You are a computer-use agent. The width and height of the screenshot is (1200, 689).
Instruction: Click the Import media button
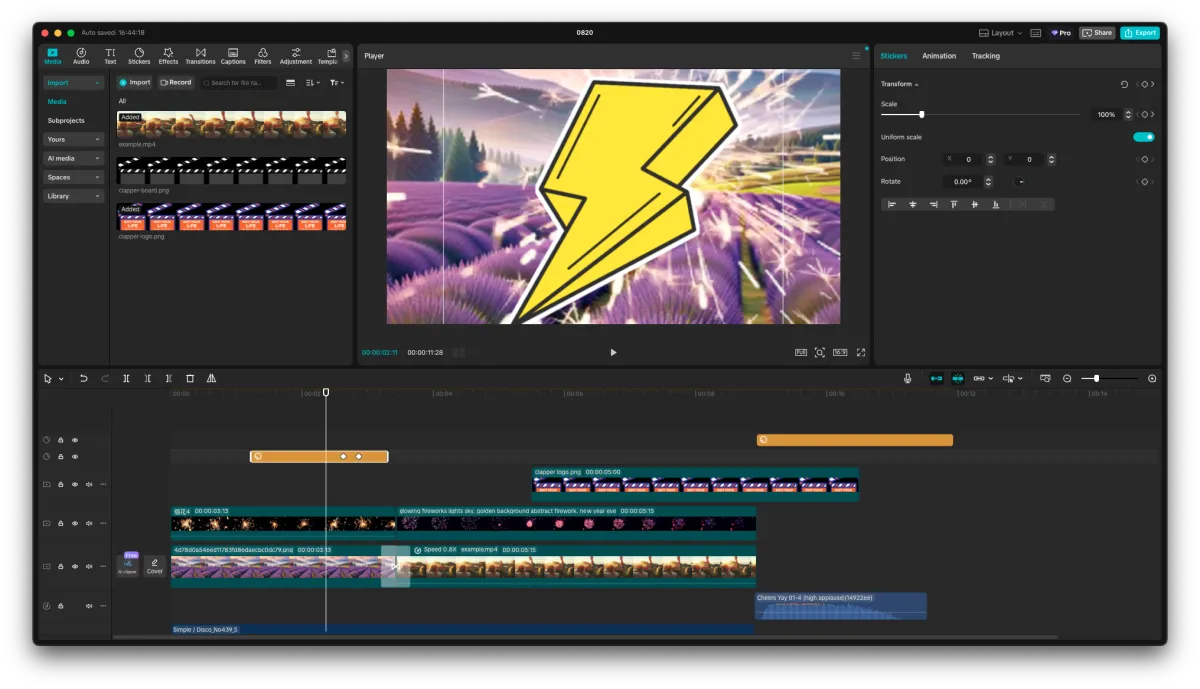click(x=134, y=83)
